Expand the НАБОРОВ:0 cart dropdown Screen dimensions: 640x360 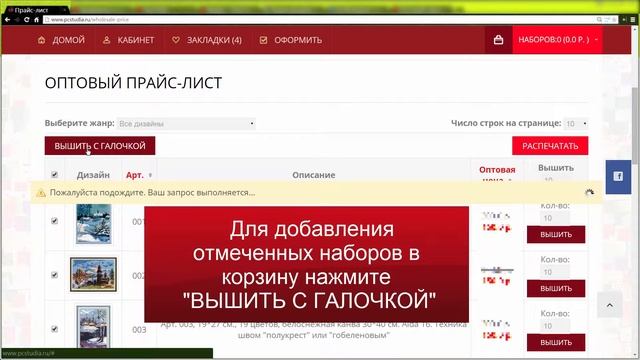coord(557,40)
